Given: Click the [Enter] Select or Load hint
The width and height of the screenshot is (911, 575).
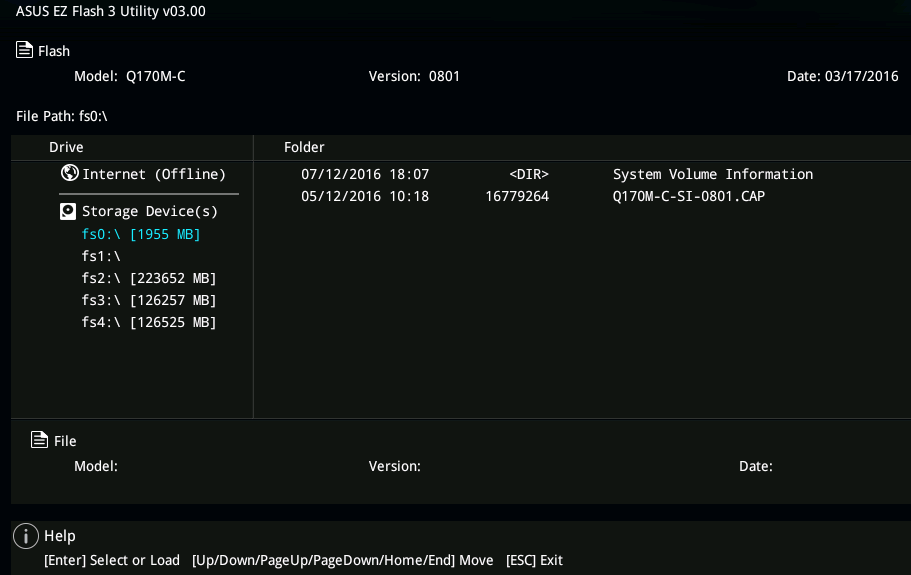Looking at the screenshot, I should 112,560.
